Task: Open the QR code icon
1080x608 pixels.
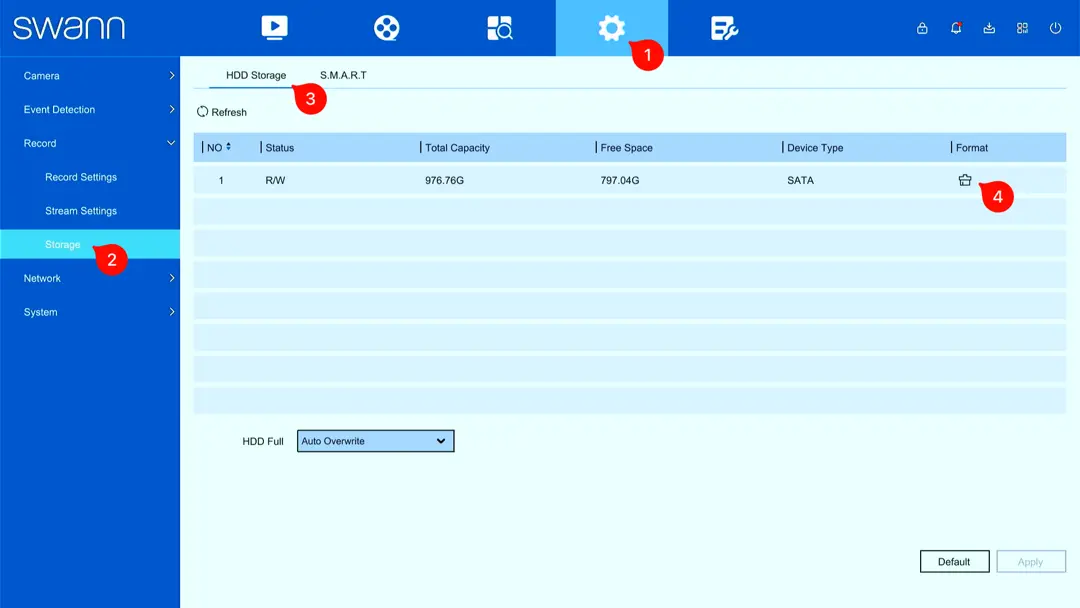Action: point(1022,28)
